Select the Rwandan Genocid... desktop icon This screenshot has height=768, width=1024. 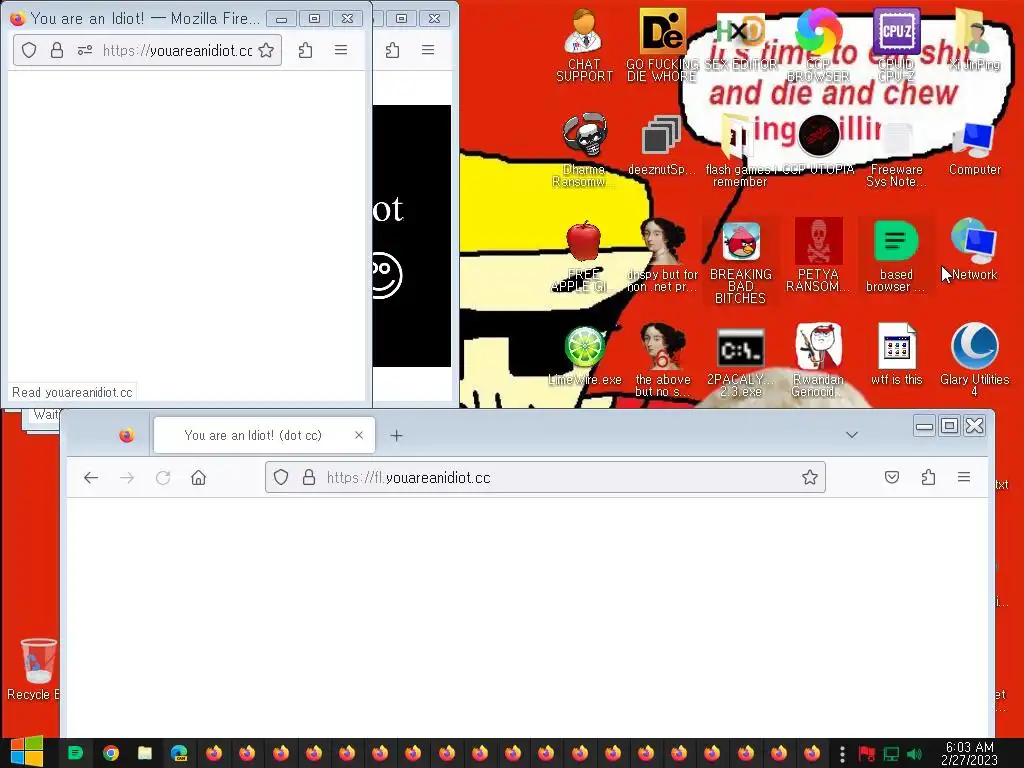click(818, 361)
